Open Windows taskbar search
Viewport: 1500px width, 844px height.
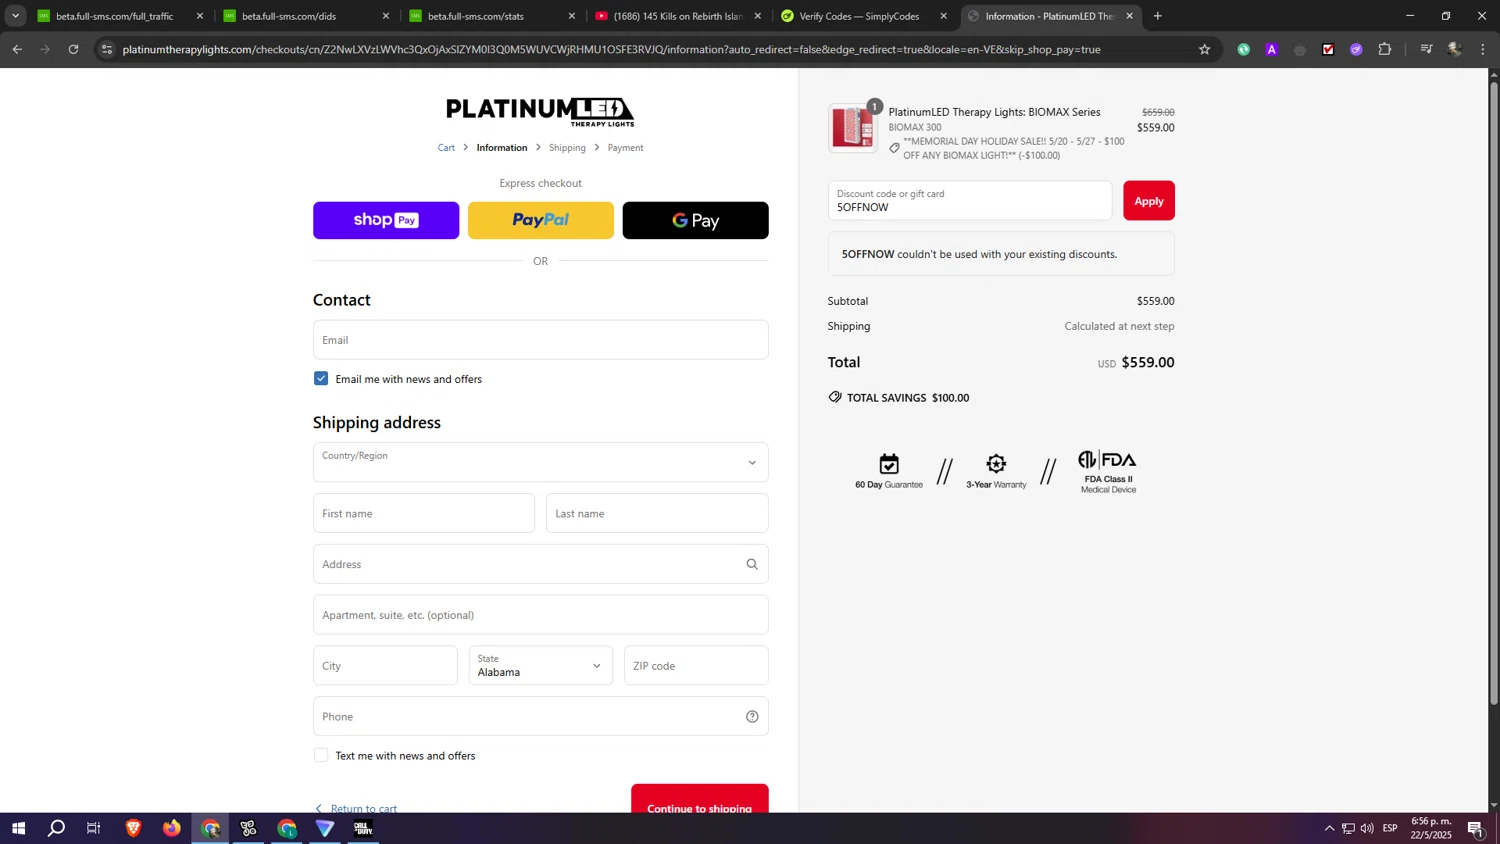[57, 828]
